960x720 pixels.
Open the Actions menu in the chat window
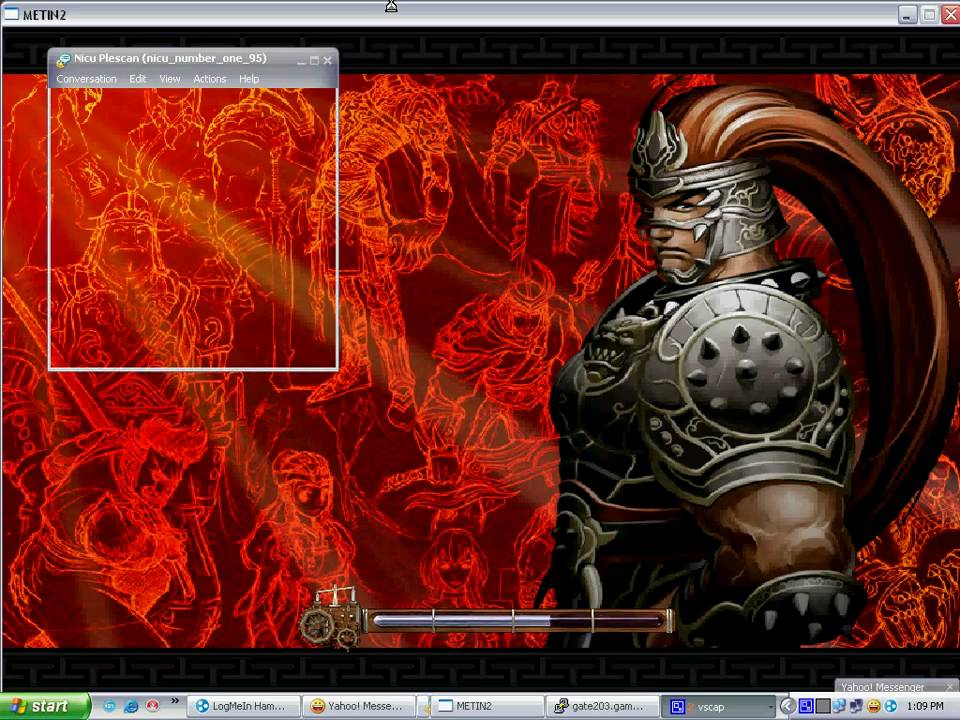pos(209,79)
